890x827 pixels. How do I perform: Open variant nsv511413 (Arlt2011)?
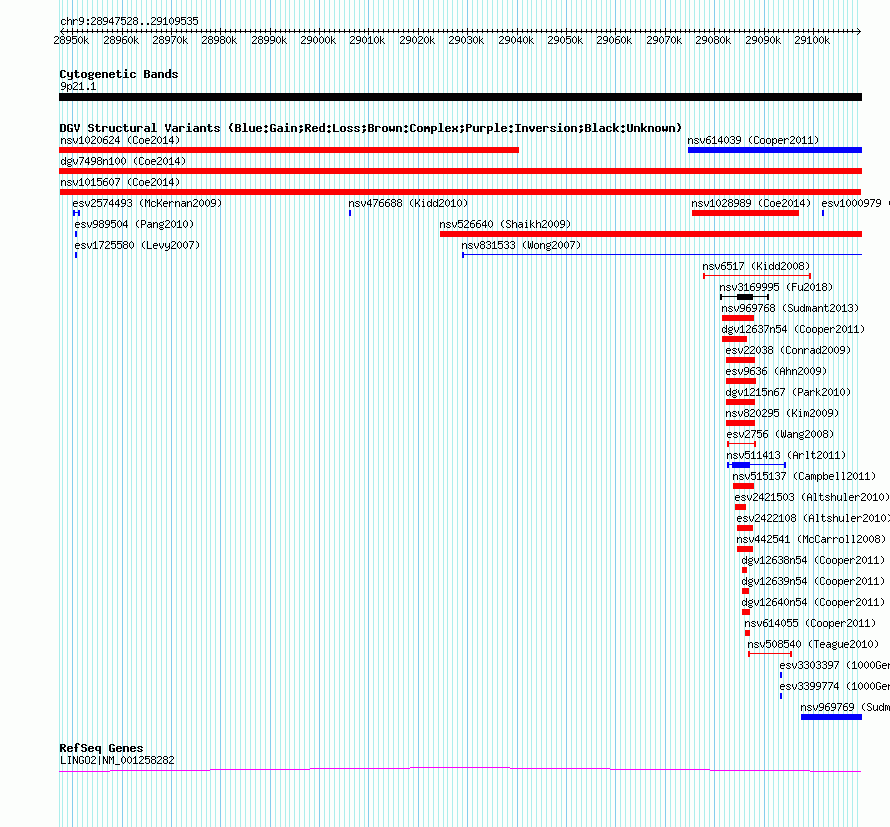click(x=786, y=455)
